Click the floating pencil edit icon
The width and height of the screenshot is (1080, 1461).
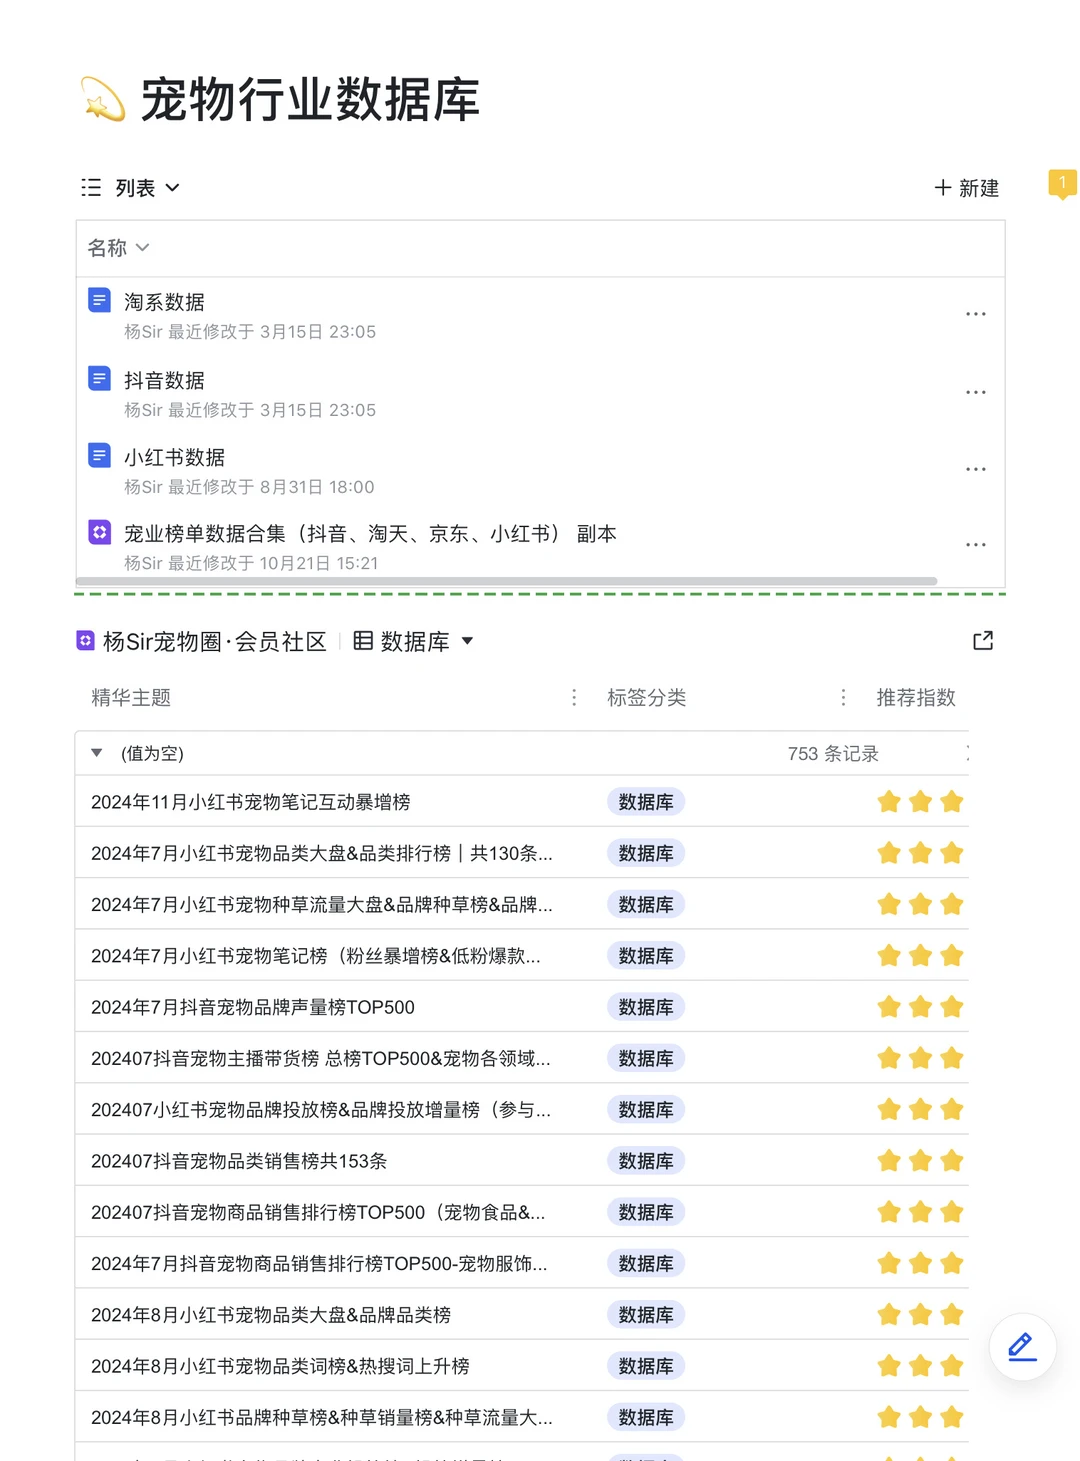point(1021,1347)
